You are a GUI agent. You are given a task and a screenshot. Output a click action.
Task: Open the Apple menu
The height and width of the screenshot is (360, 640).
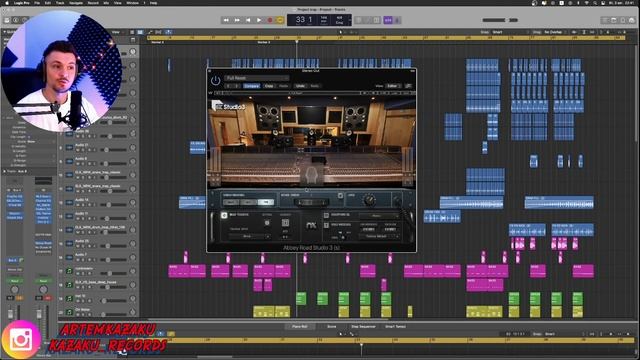click(6, 3)
